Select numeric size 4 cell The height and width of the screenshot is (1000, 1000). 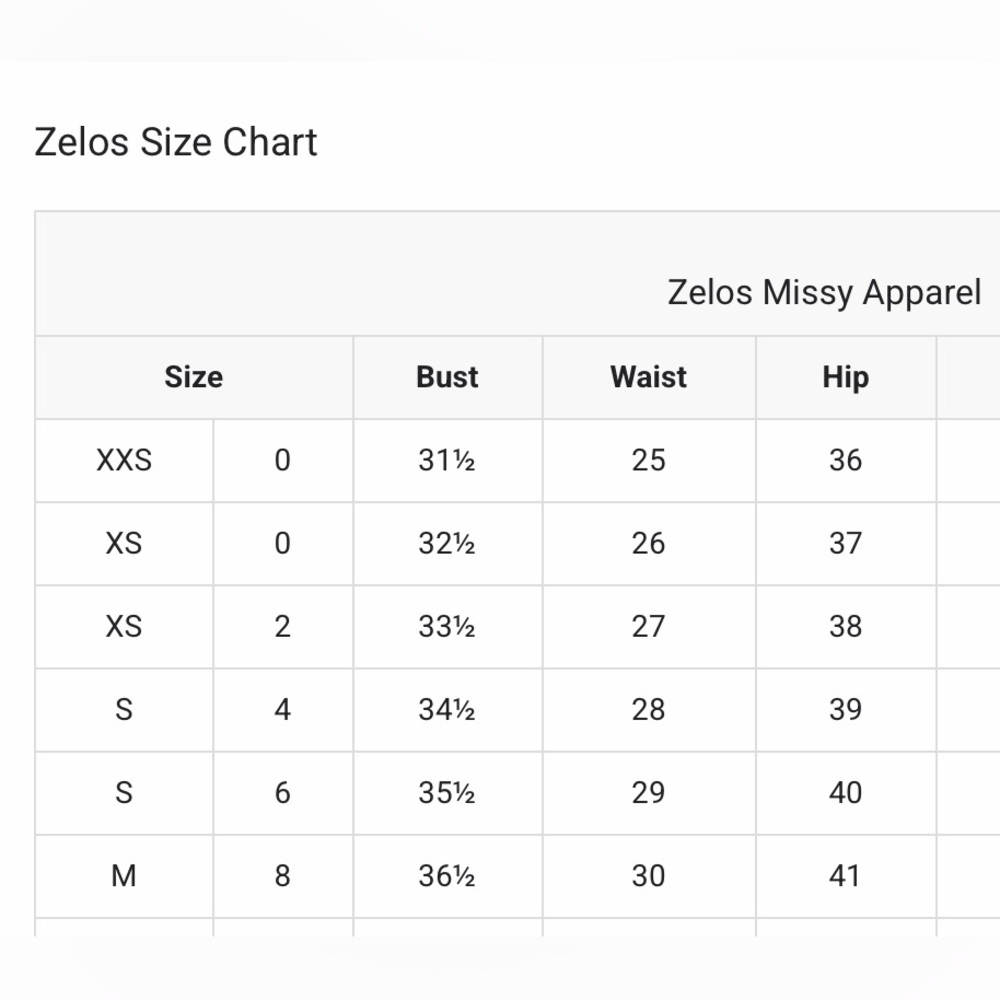click(x=283, y=710)
